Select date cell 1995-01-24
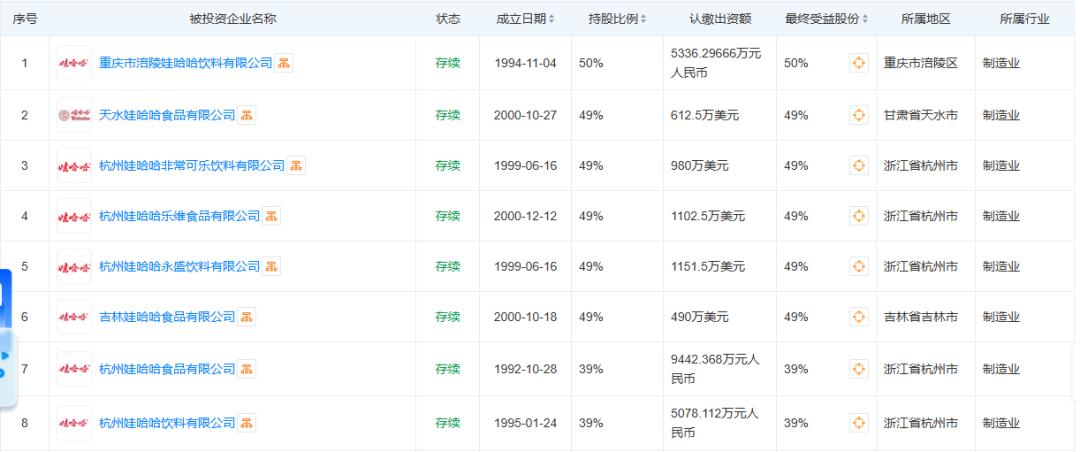 [x=526, y=422]
